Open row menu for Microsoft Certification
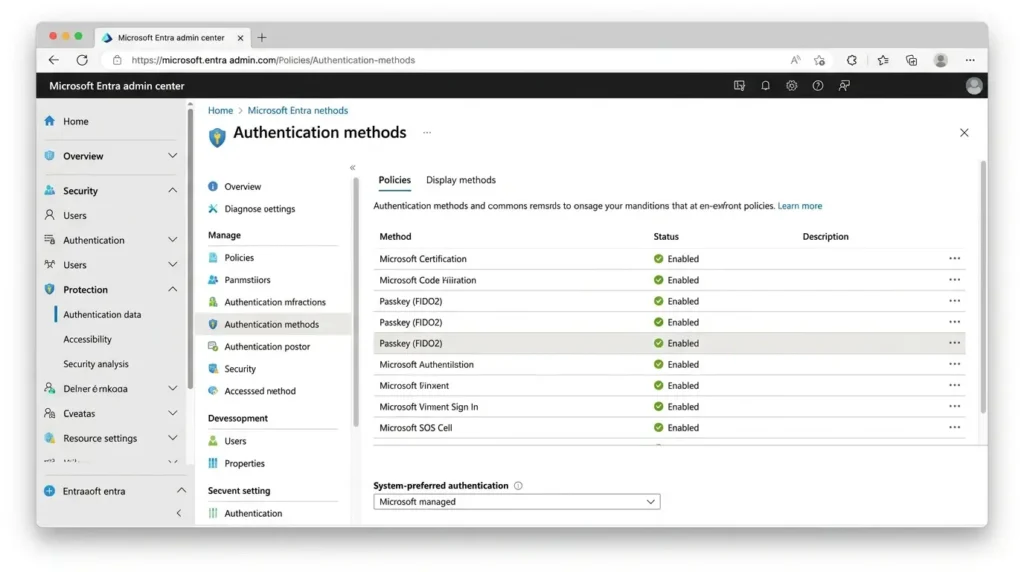This screenshot has height=572, width=1024. [954, 259]
